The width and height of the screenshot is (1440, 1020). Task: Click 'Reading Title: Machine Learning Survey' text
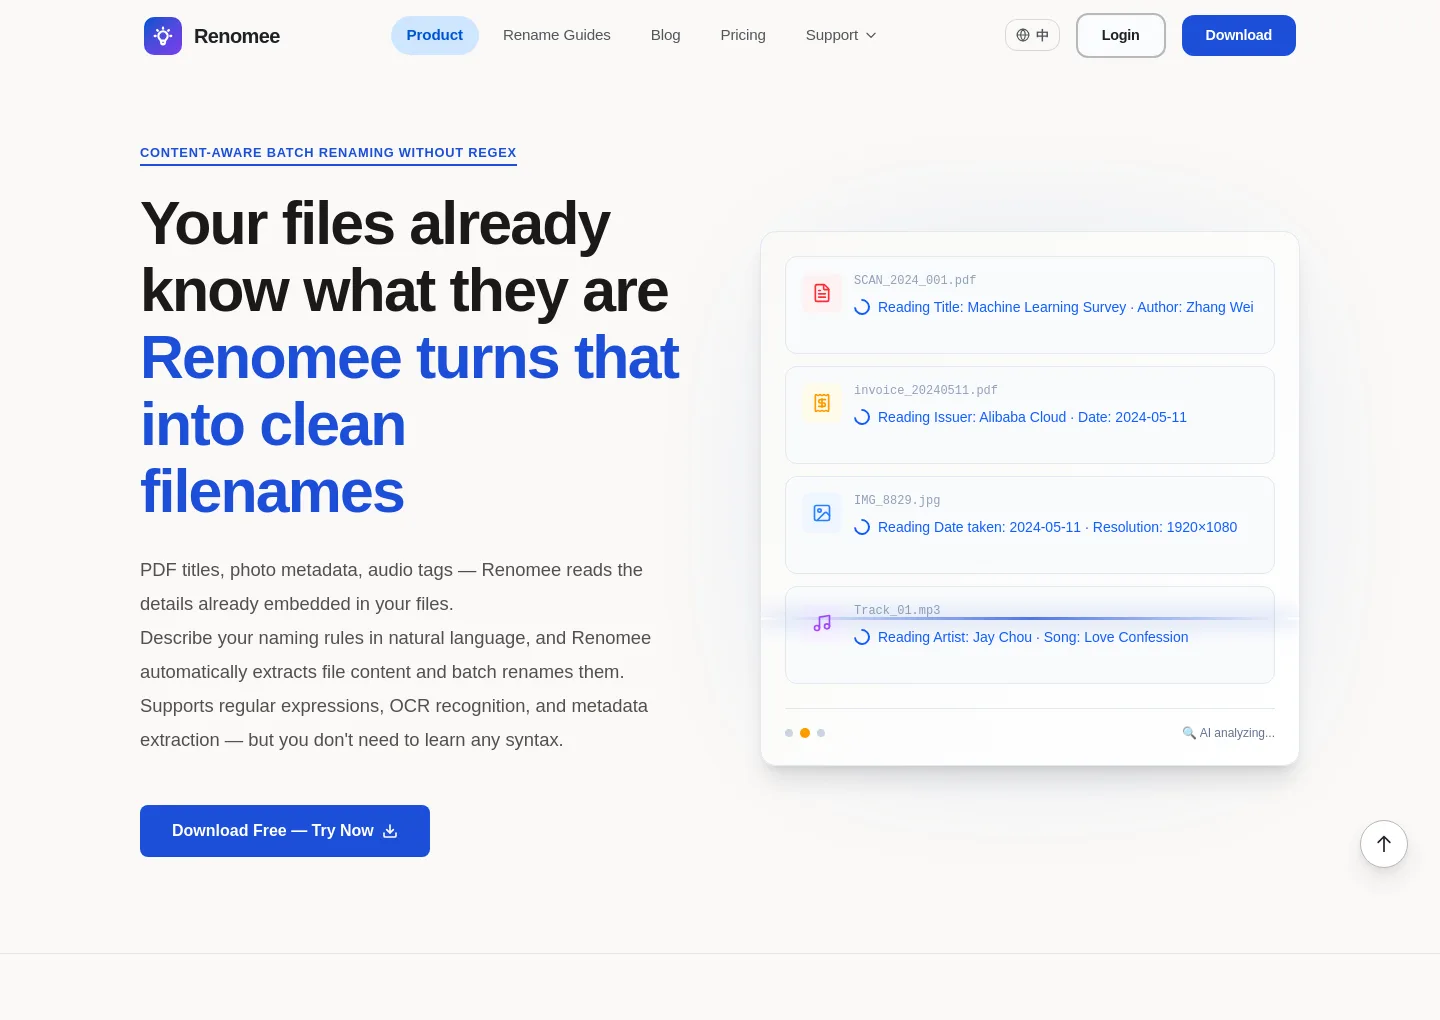pyautogui.click(x=1002, y=307)
